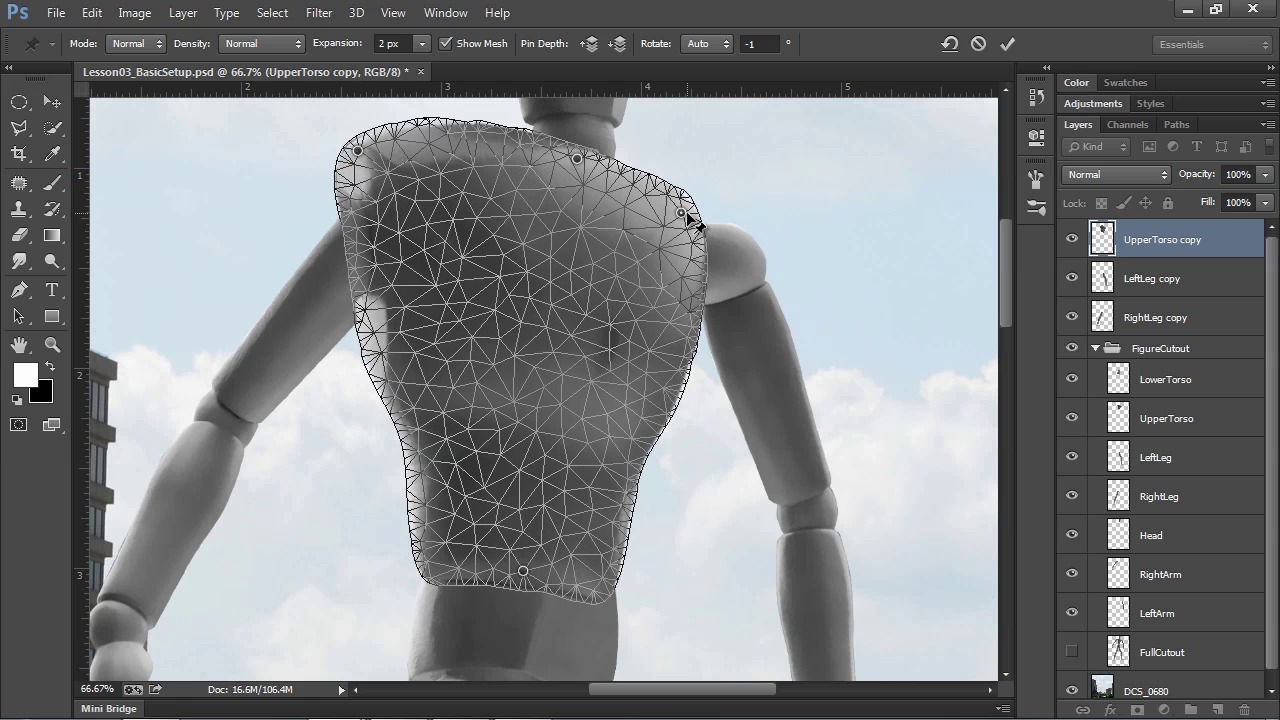This screenshot has width=1280, height=720.
Task: Hide the LeftLeg copy layer
Action: tap(1072, 278)
